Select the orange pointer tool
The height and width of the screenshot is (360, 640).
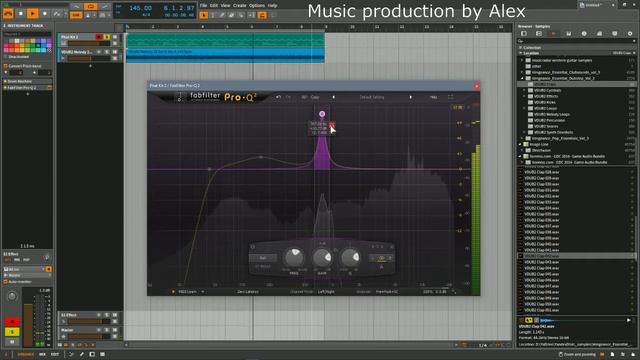pos(204,15)
